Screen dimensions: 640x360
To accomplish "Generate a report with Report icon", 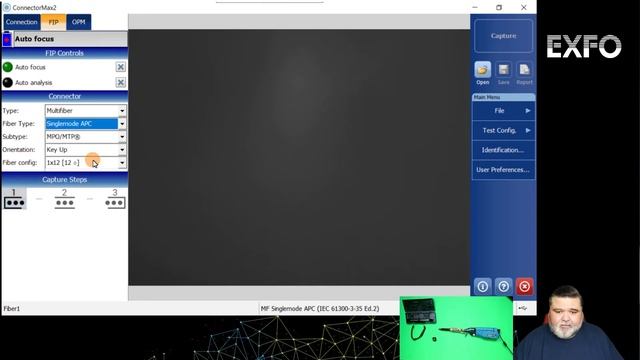I will (524, 70).
